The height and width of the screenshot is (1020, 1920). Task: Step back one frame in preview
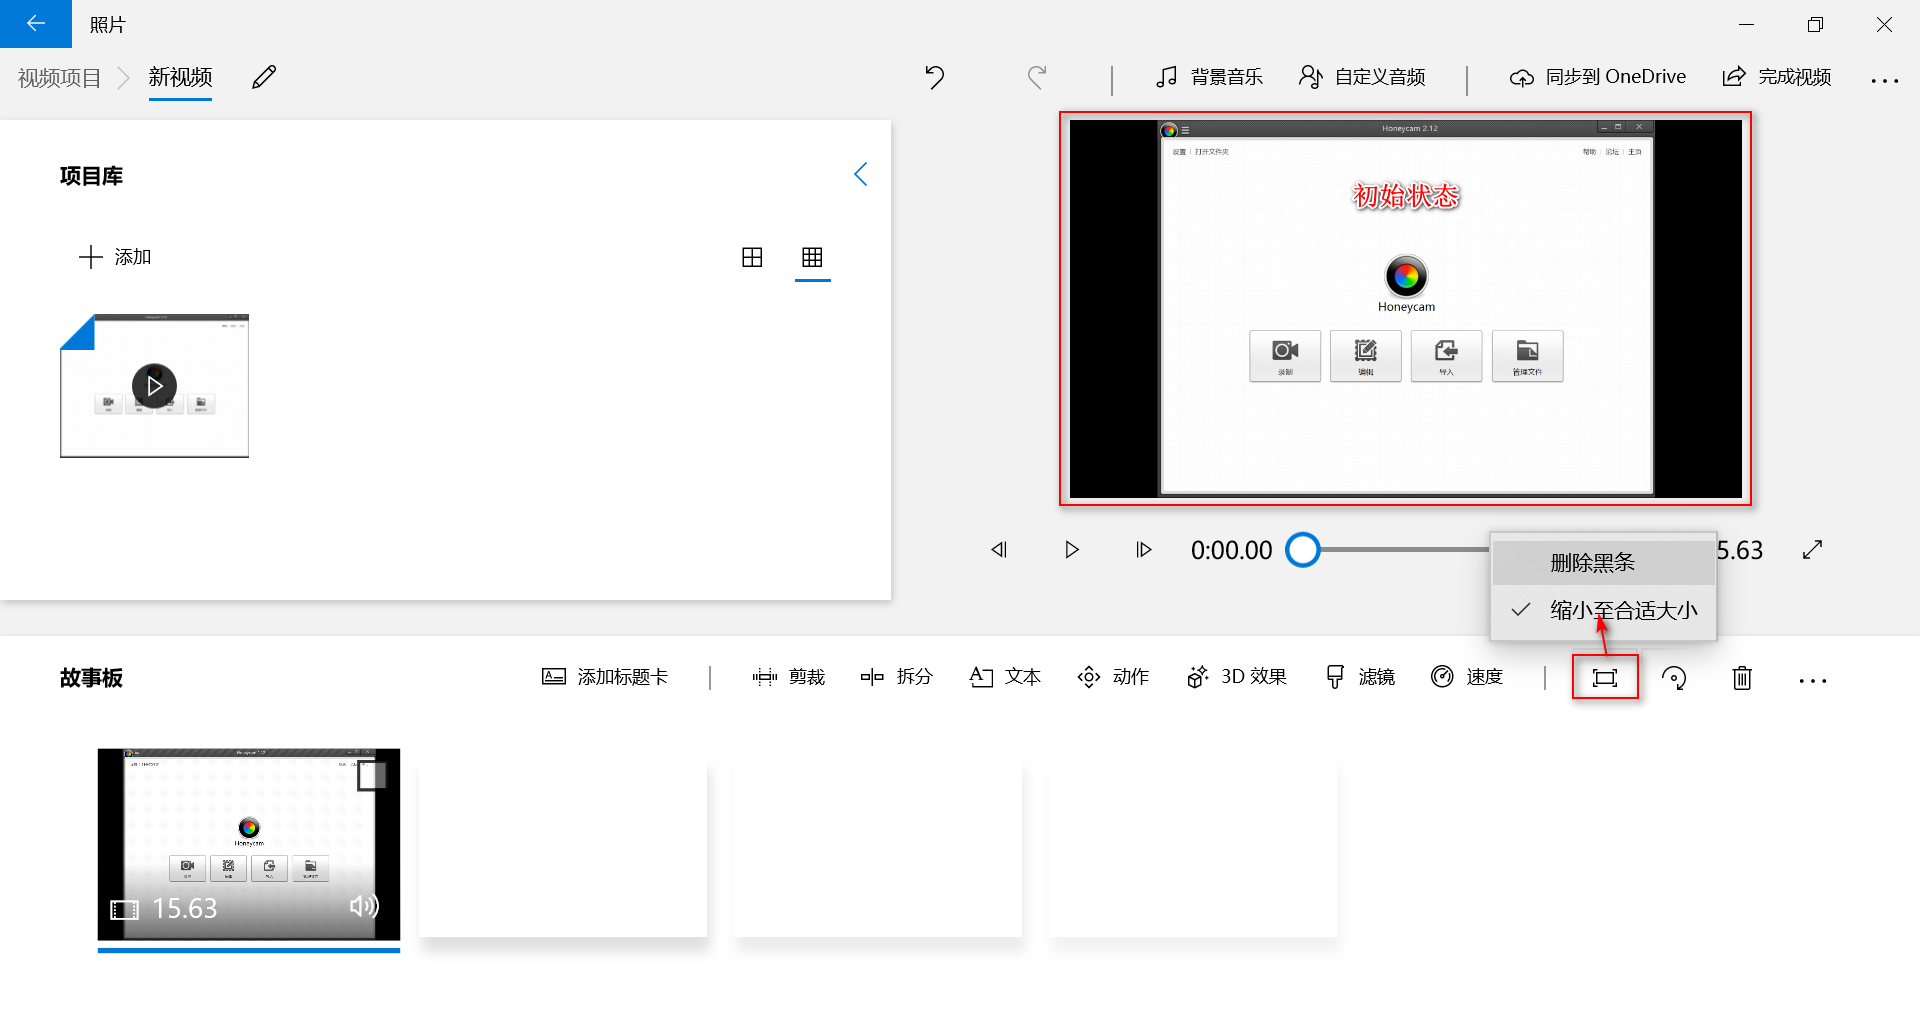pyautogui.click(x=999, y=550)
